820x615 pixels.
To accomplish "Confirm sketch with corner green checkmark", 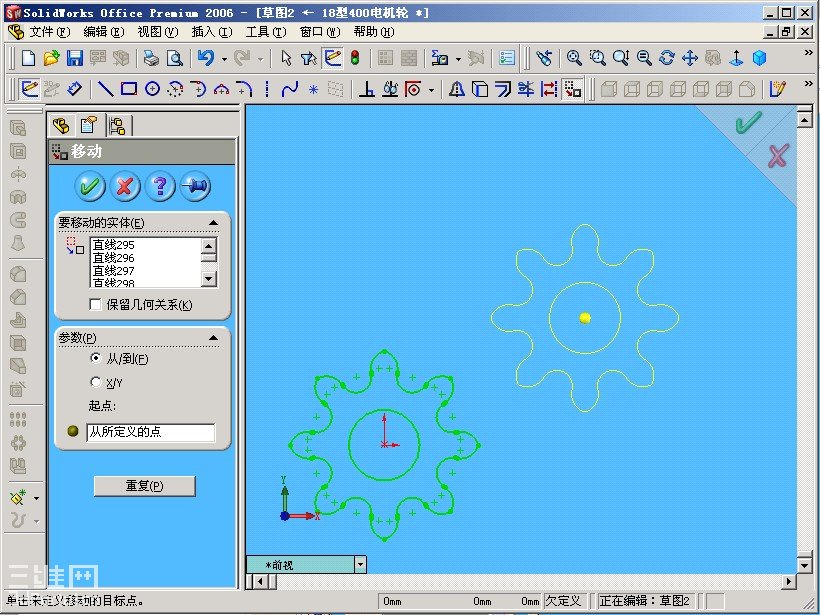I will [x=748, y=122].
